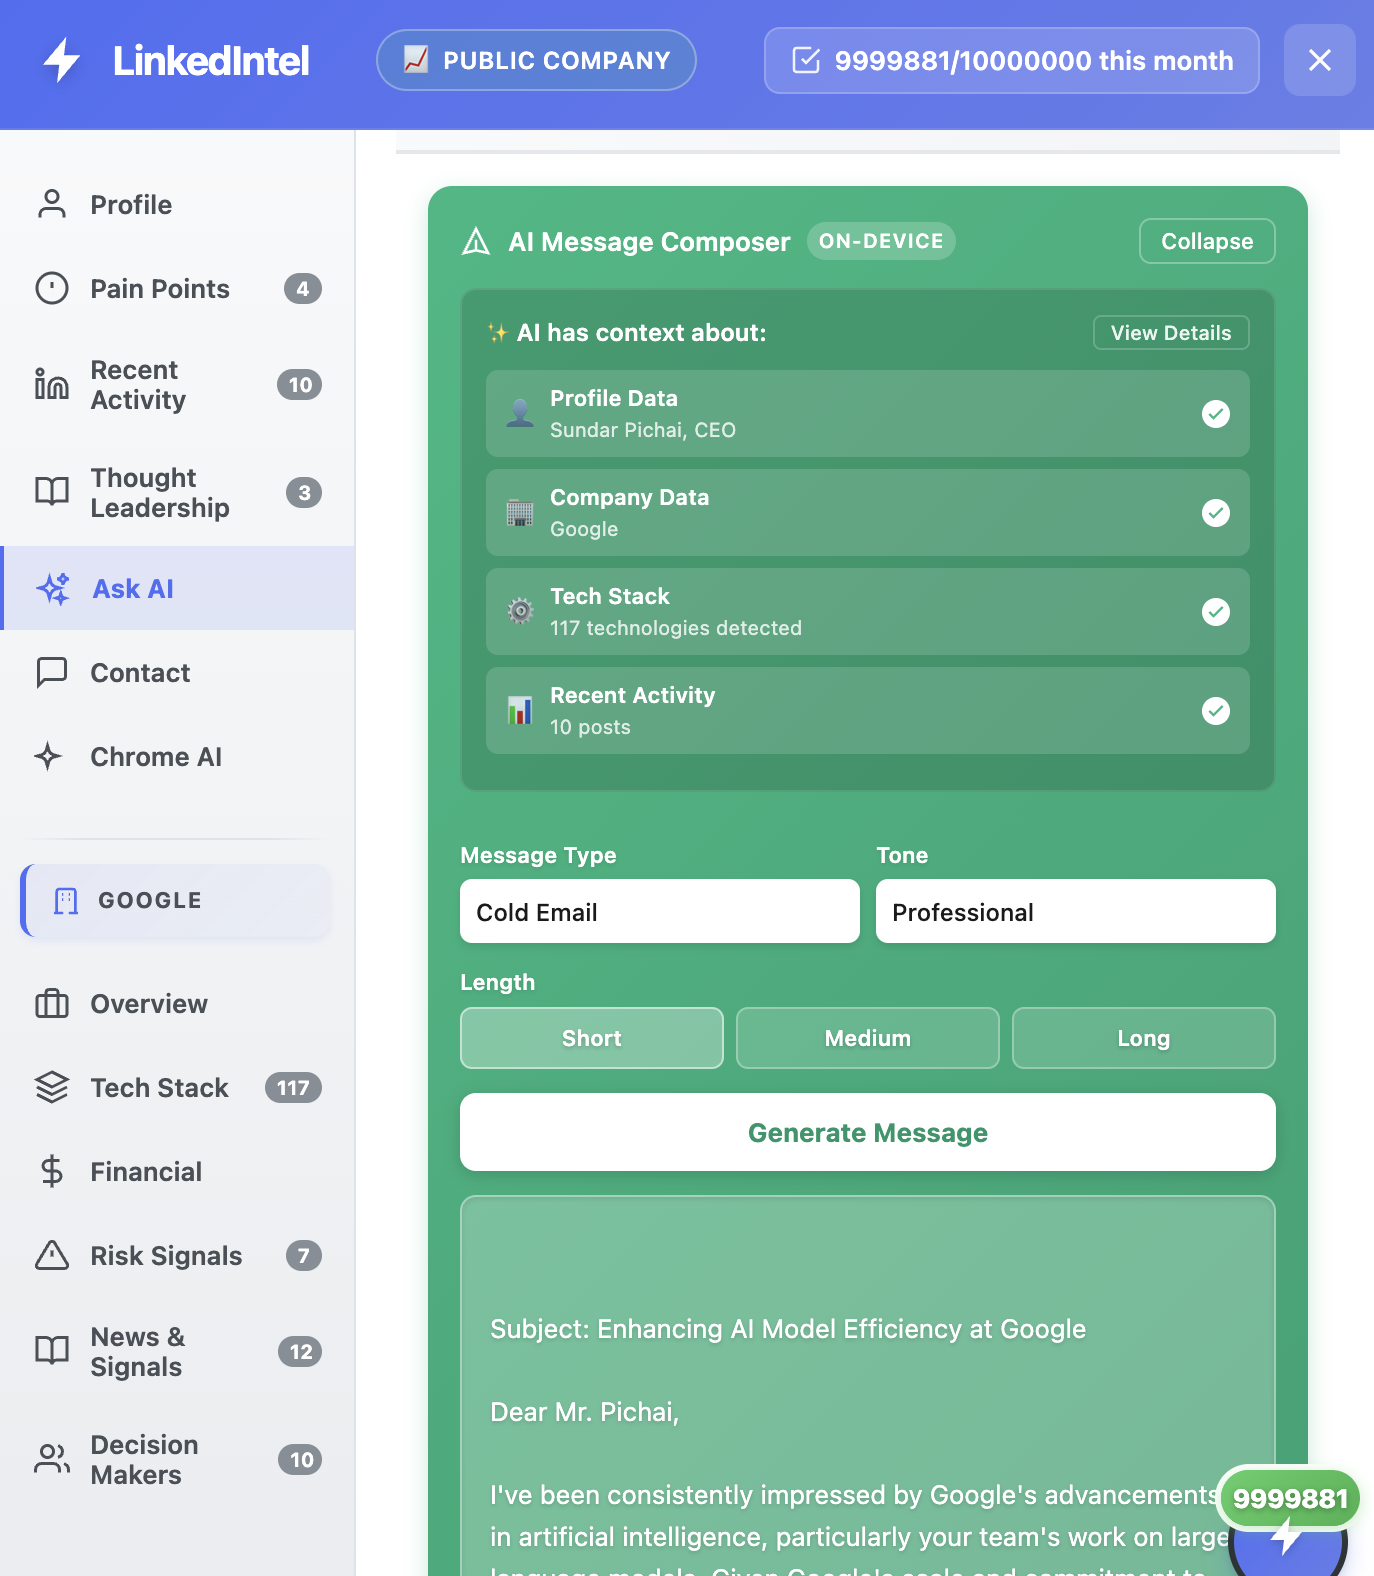
Task: Click the LinkedIntel lightning bolt logo
Action: pyautogui.click(x=62, y=60)
